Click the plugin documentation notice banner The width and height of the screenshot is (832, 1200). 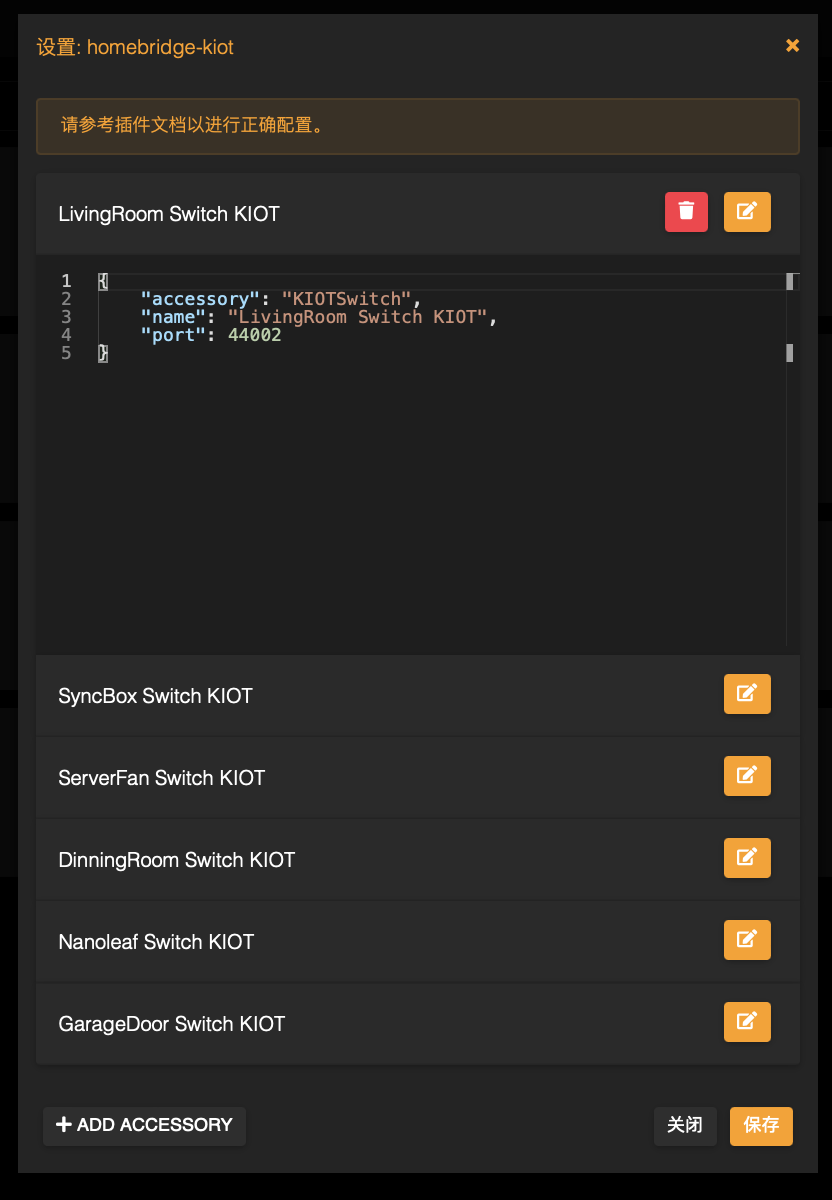[x=418, y=126]
